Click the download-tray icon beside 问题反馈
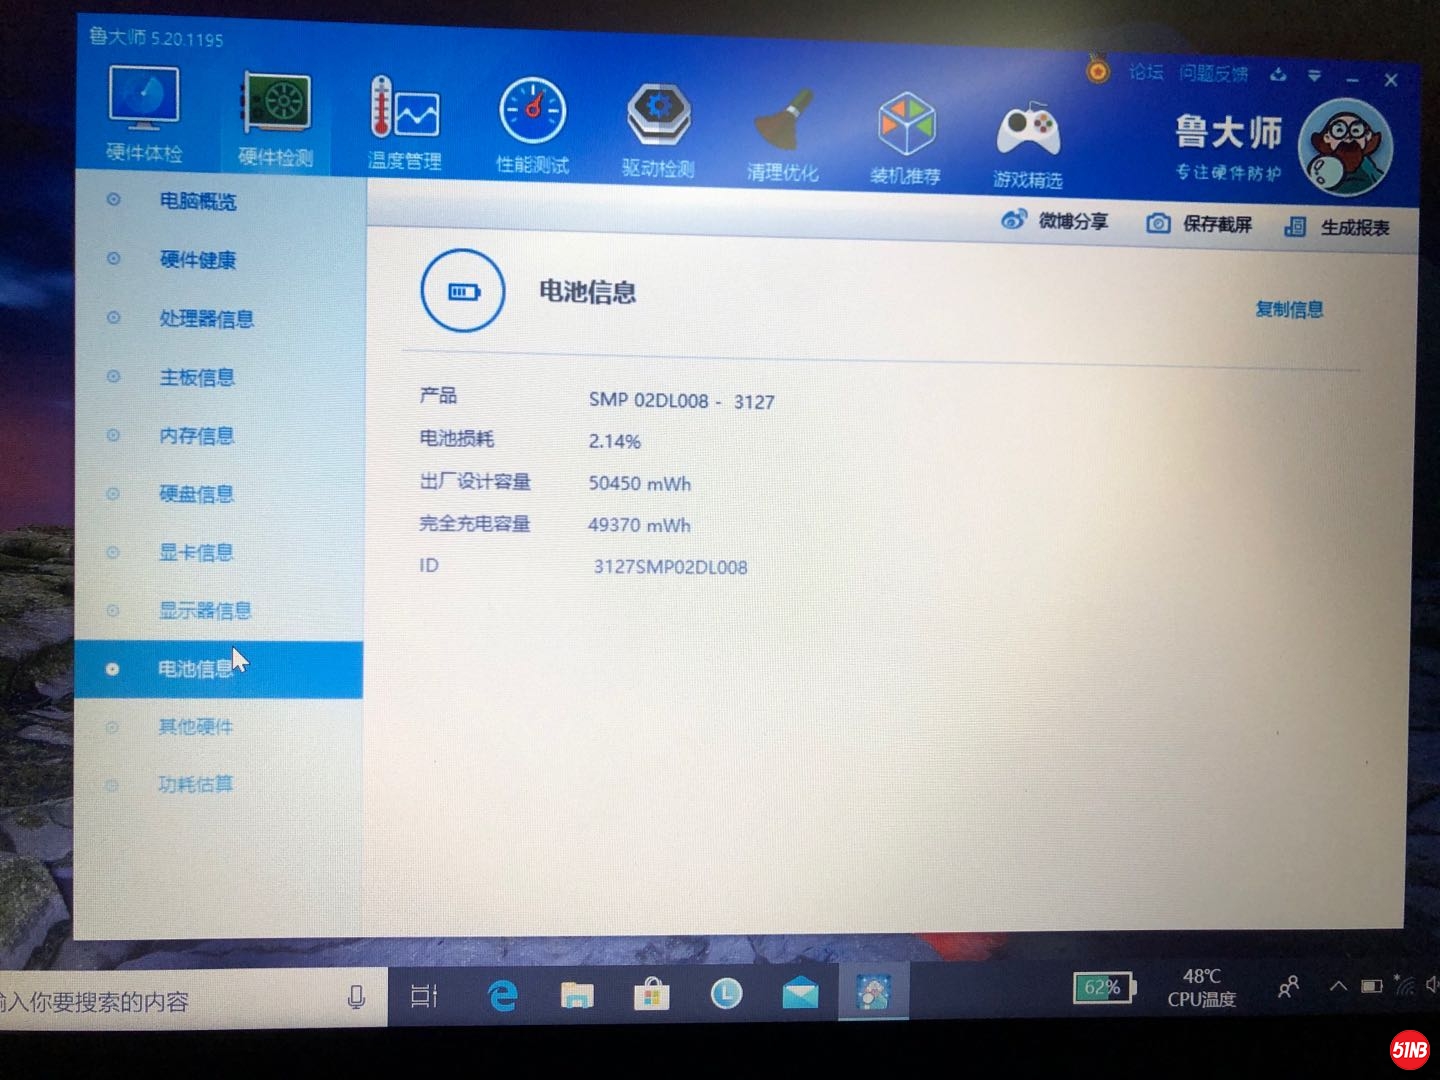 click(1278, 75)
